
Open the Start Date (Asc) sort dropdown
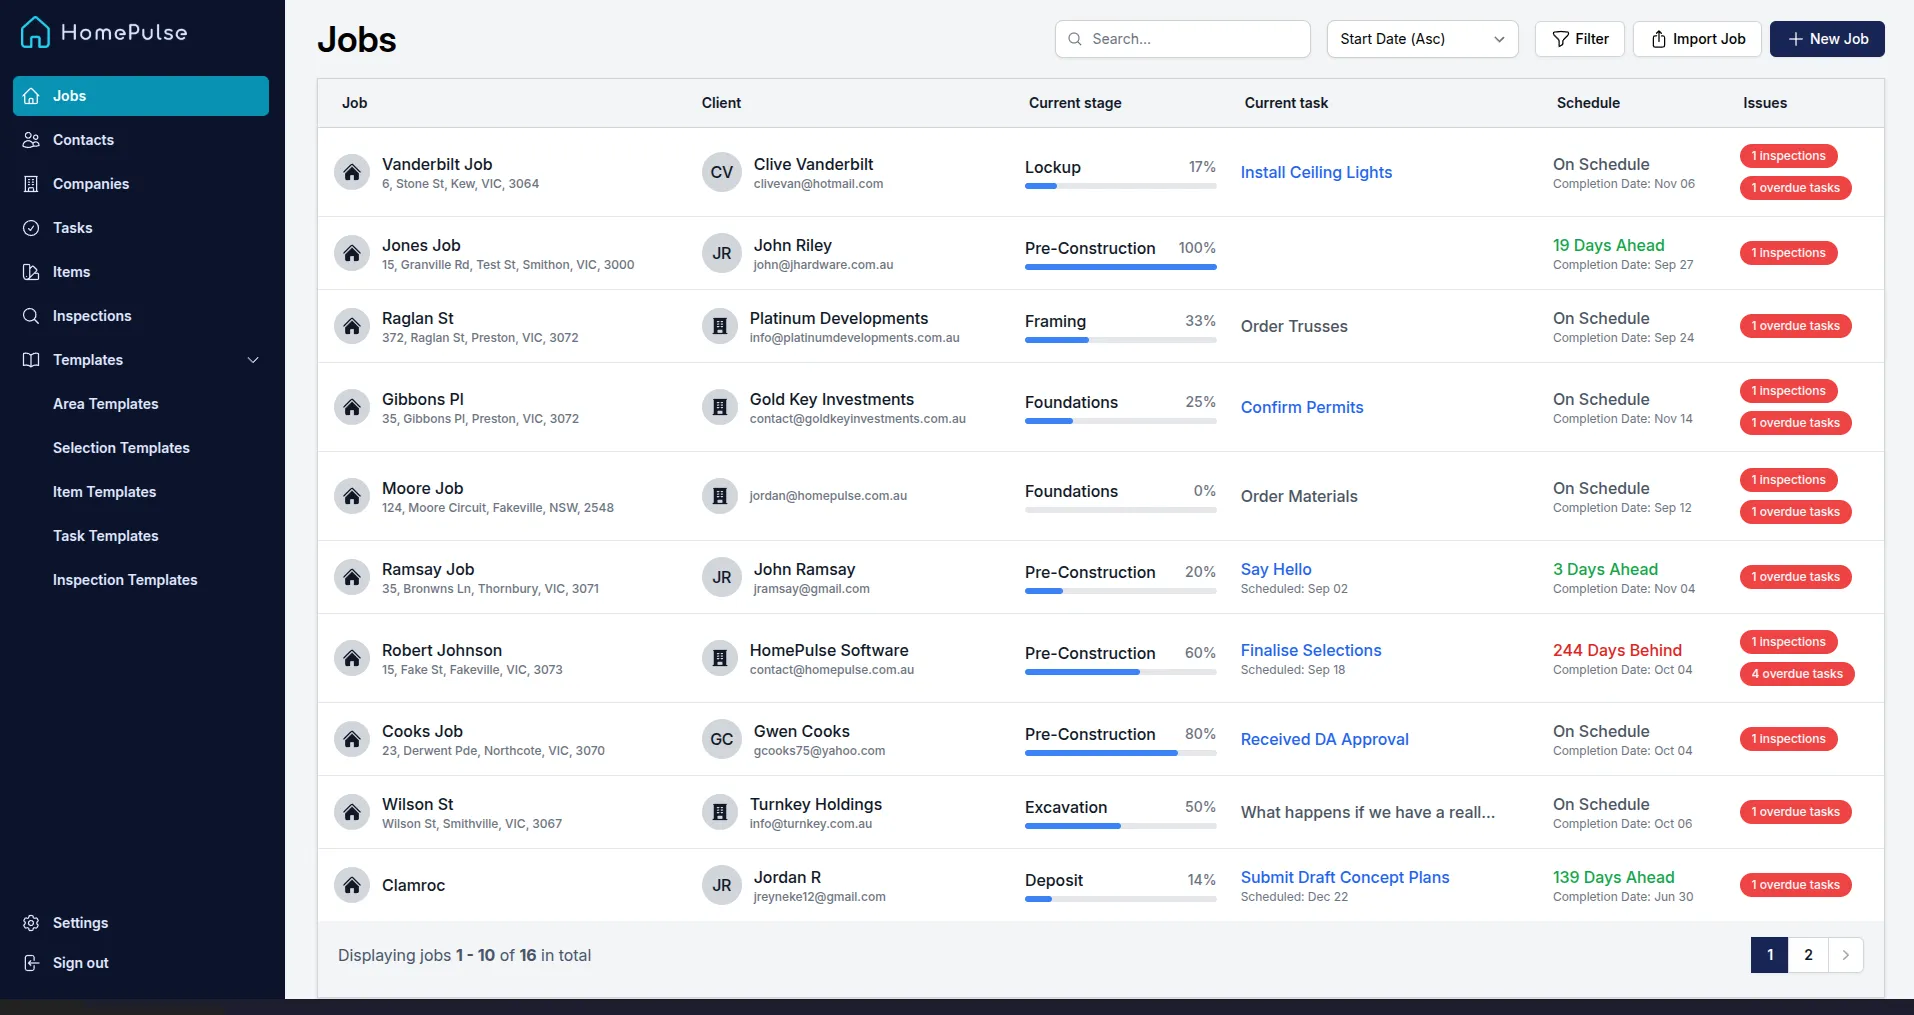[x=1421, y=39]
